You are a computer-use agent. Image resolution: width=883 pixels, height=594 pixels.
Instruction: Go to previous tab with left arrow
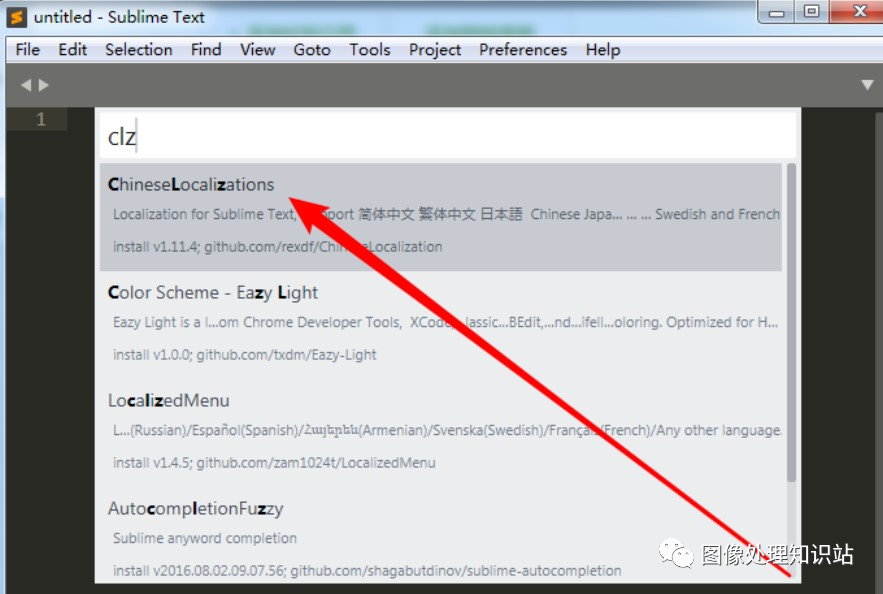pyautogui.click(x=26, y=85)
